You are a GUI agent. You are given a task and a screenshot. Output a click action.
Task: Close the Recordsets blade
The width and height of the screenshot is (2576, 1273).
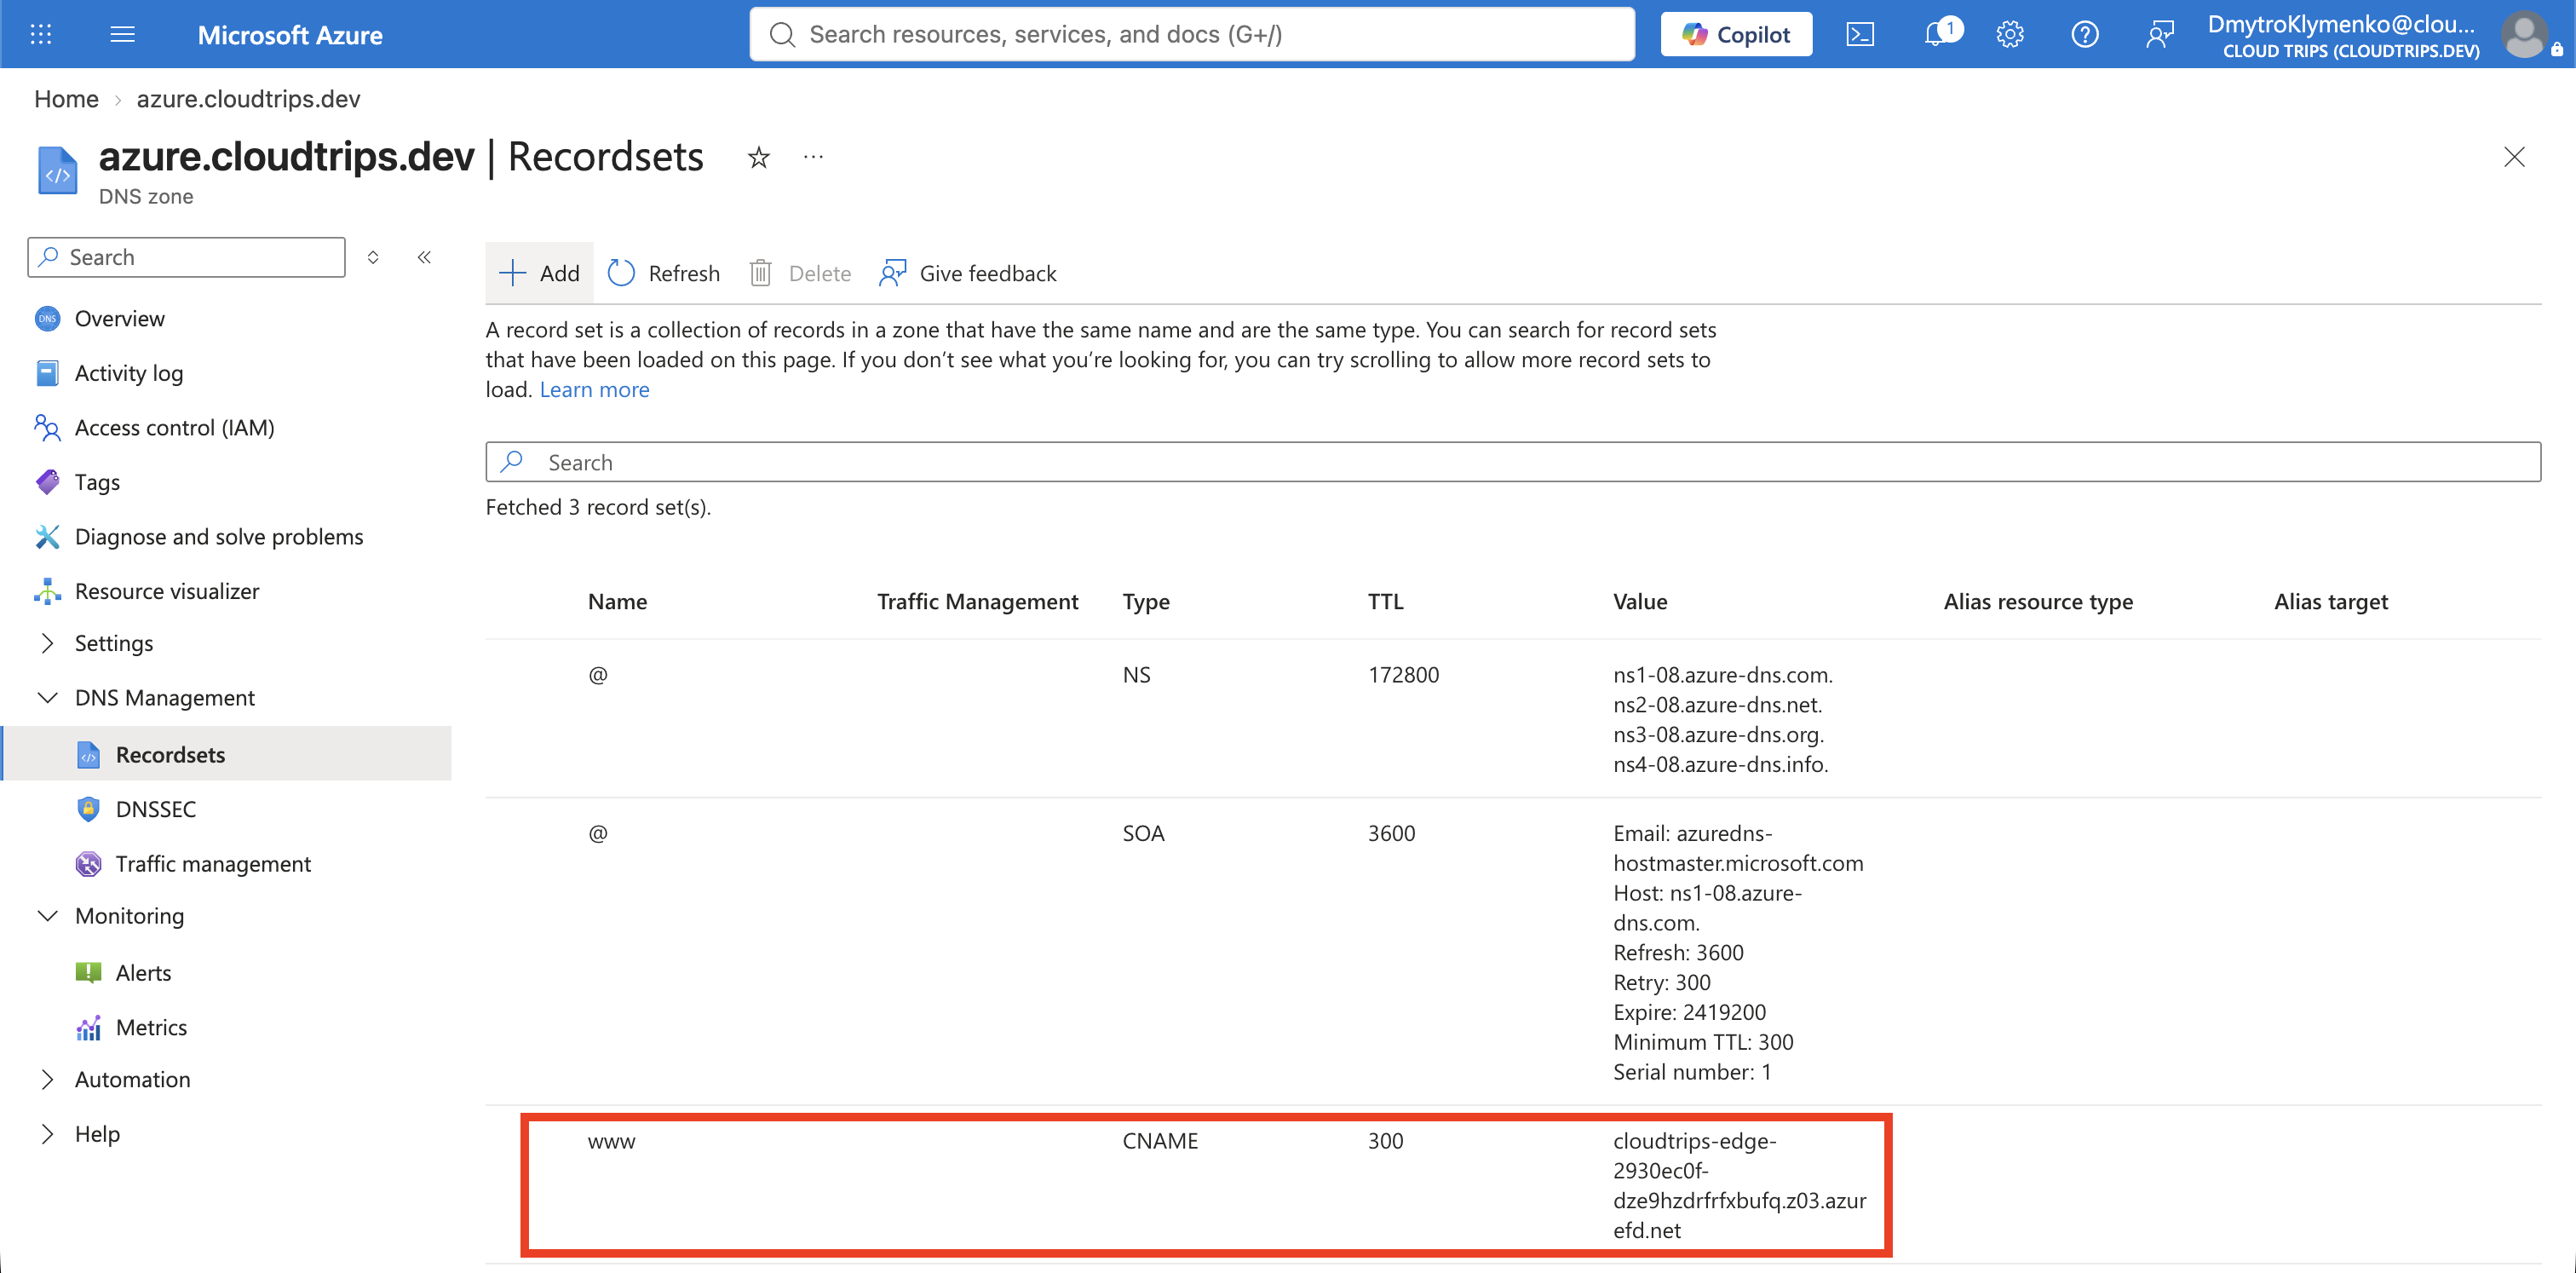pos(2513,157)
